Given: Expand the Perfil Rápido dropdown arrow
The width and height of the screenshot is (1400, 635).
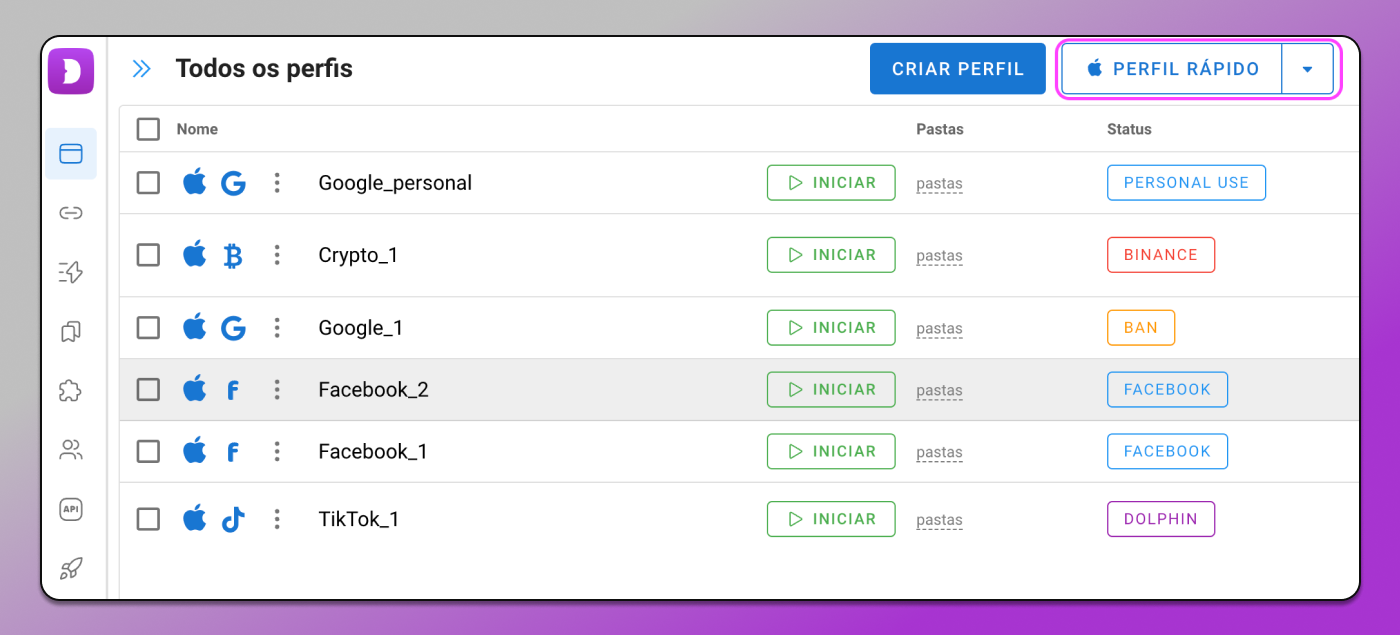Looking at the screenshot, I should tap(1307, 69).
